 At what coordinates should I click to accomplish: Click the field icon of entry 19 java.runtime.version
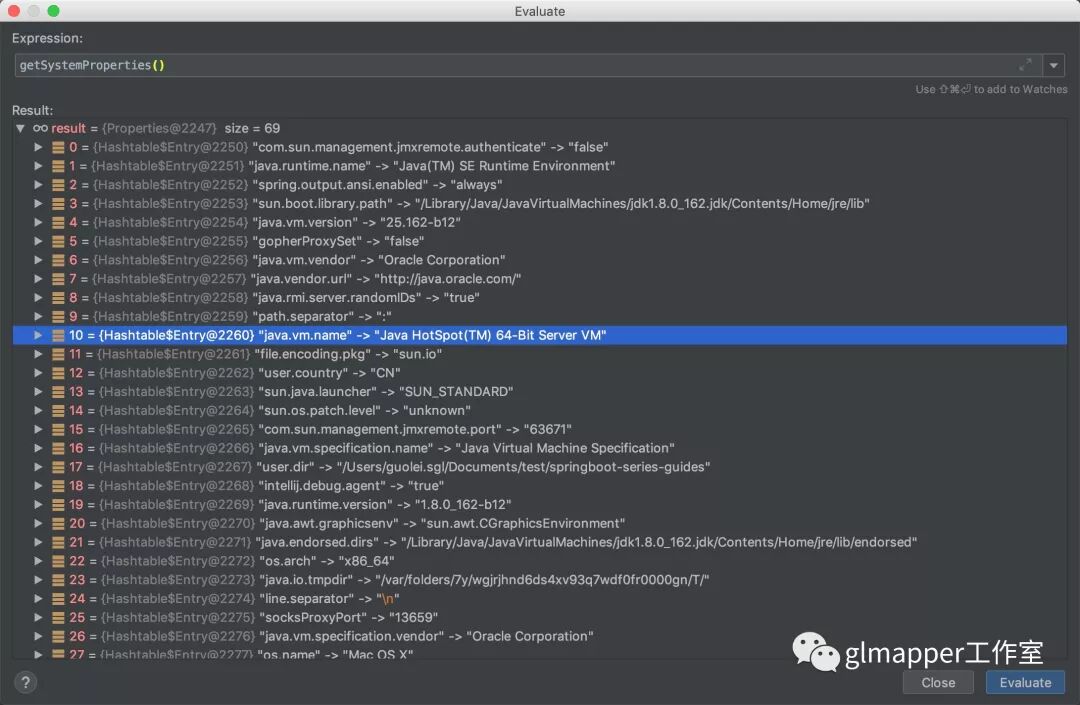(59, 505)
